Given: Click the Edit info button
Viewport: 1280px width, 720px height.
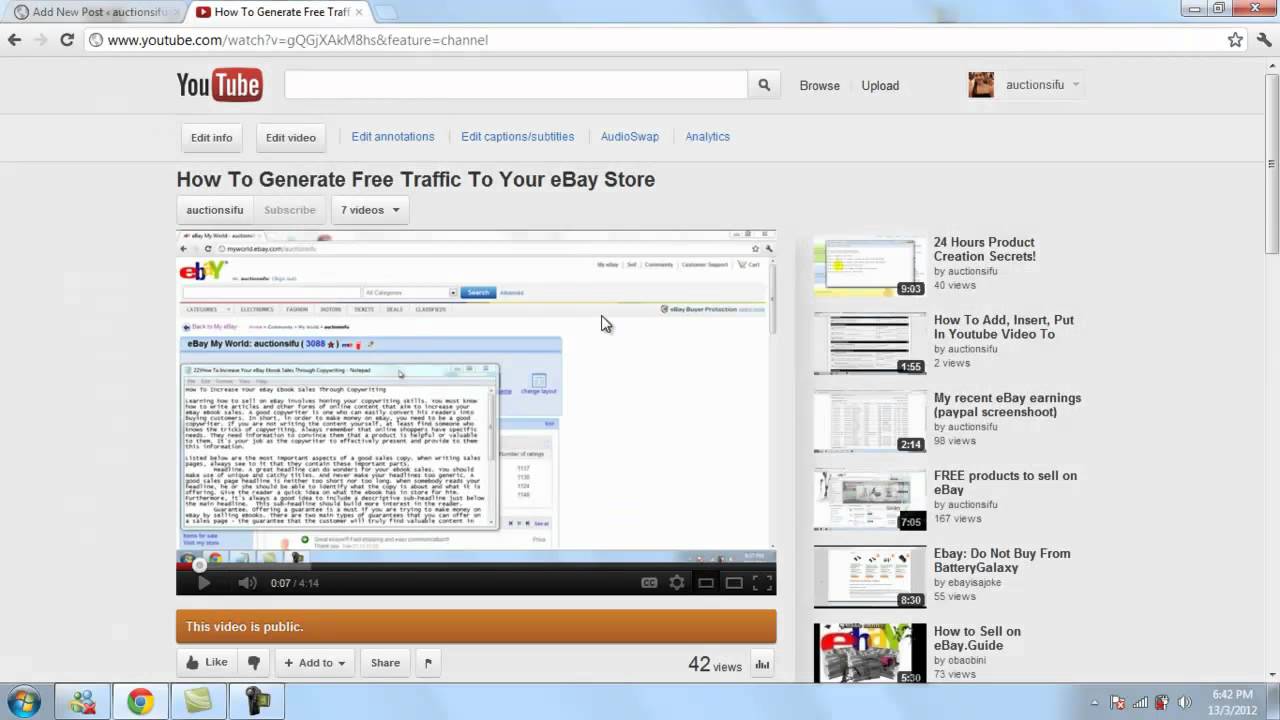Looking at the screenshot, I should (x=211, y=138).
